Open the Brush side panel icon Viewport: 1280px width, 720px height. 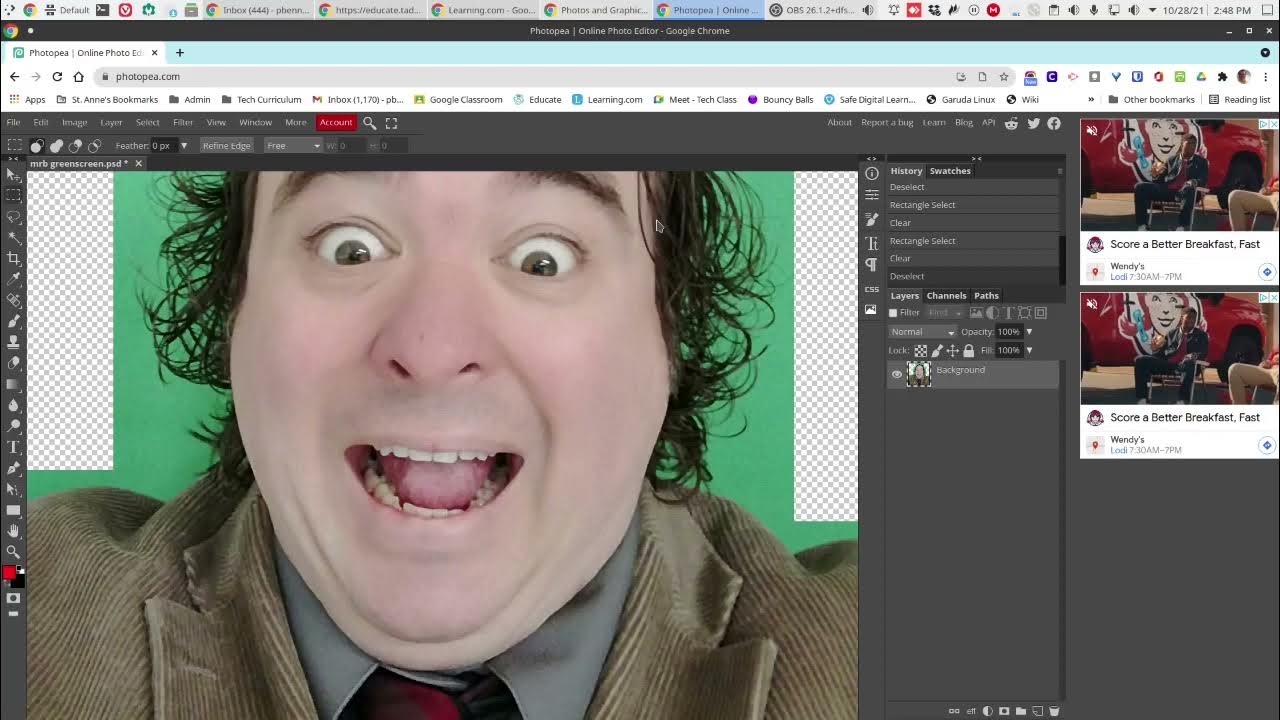tap(871, 219)
